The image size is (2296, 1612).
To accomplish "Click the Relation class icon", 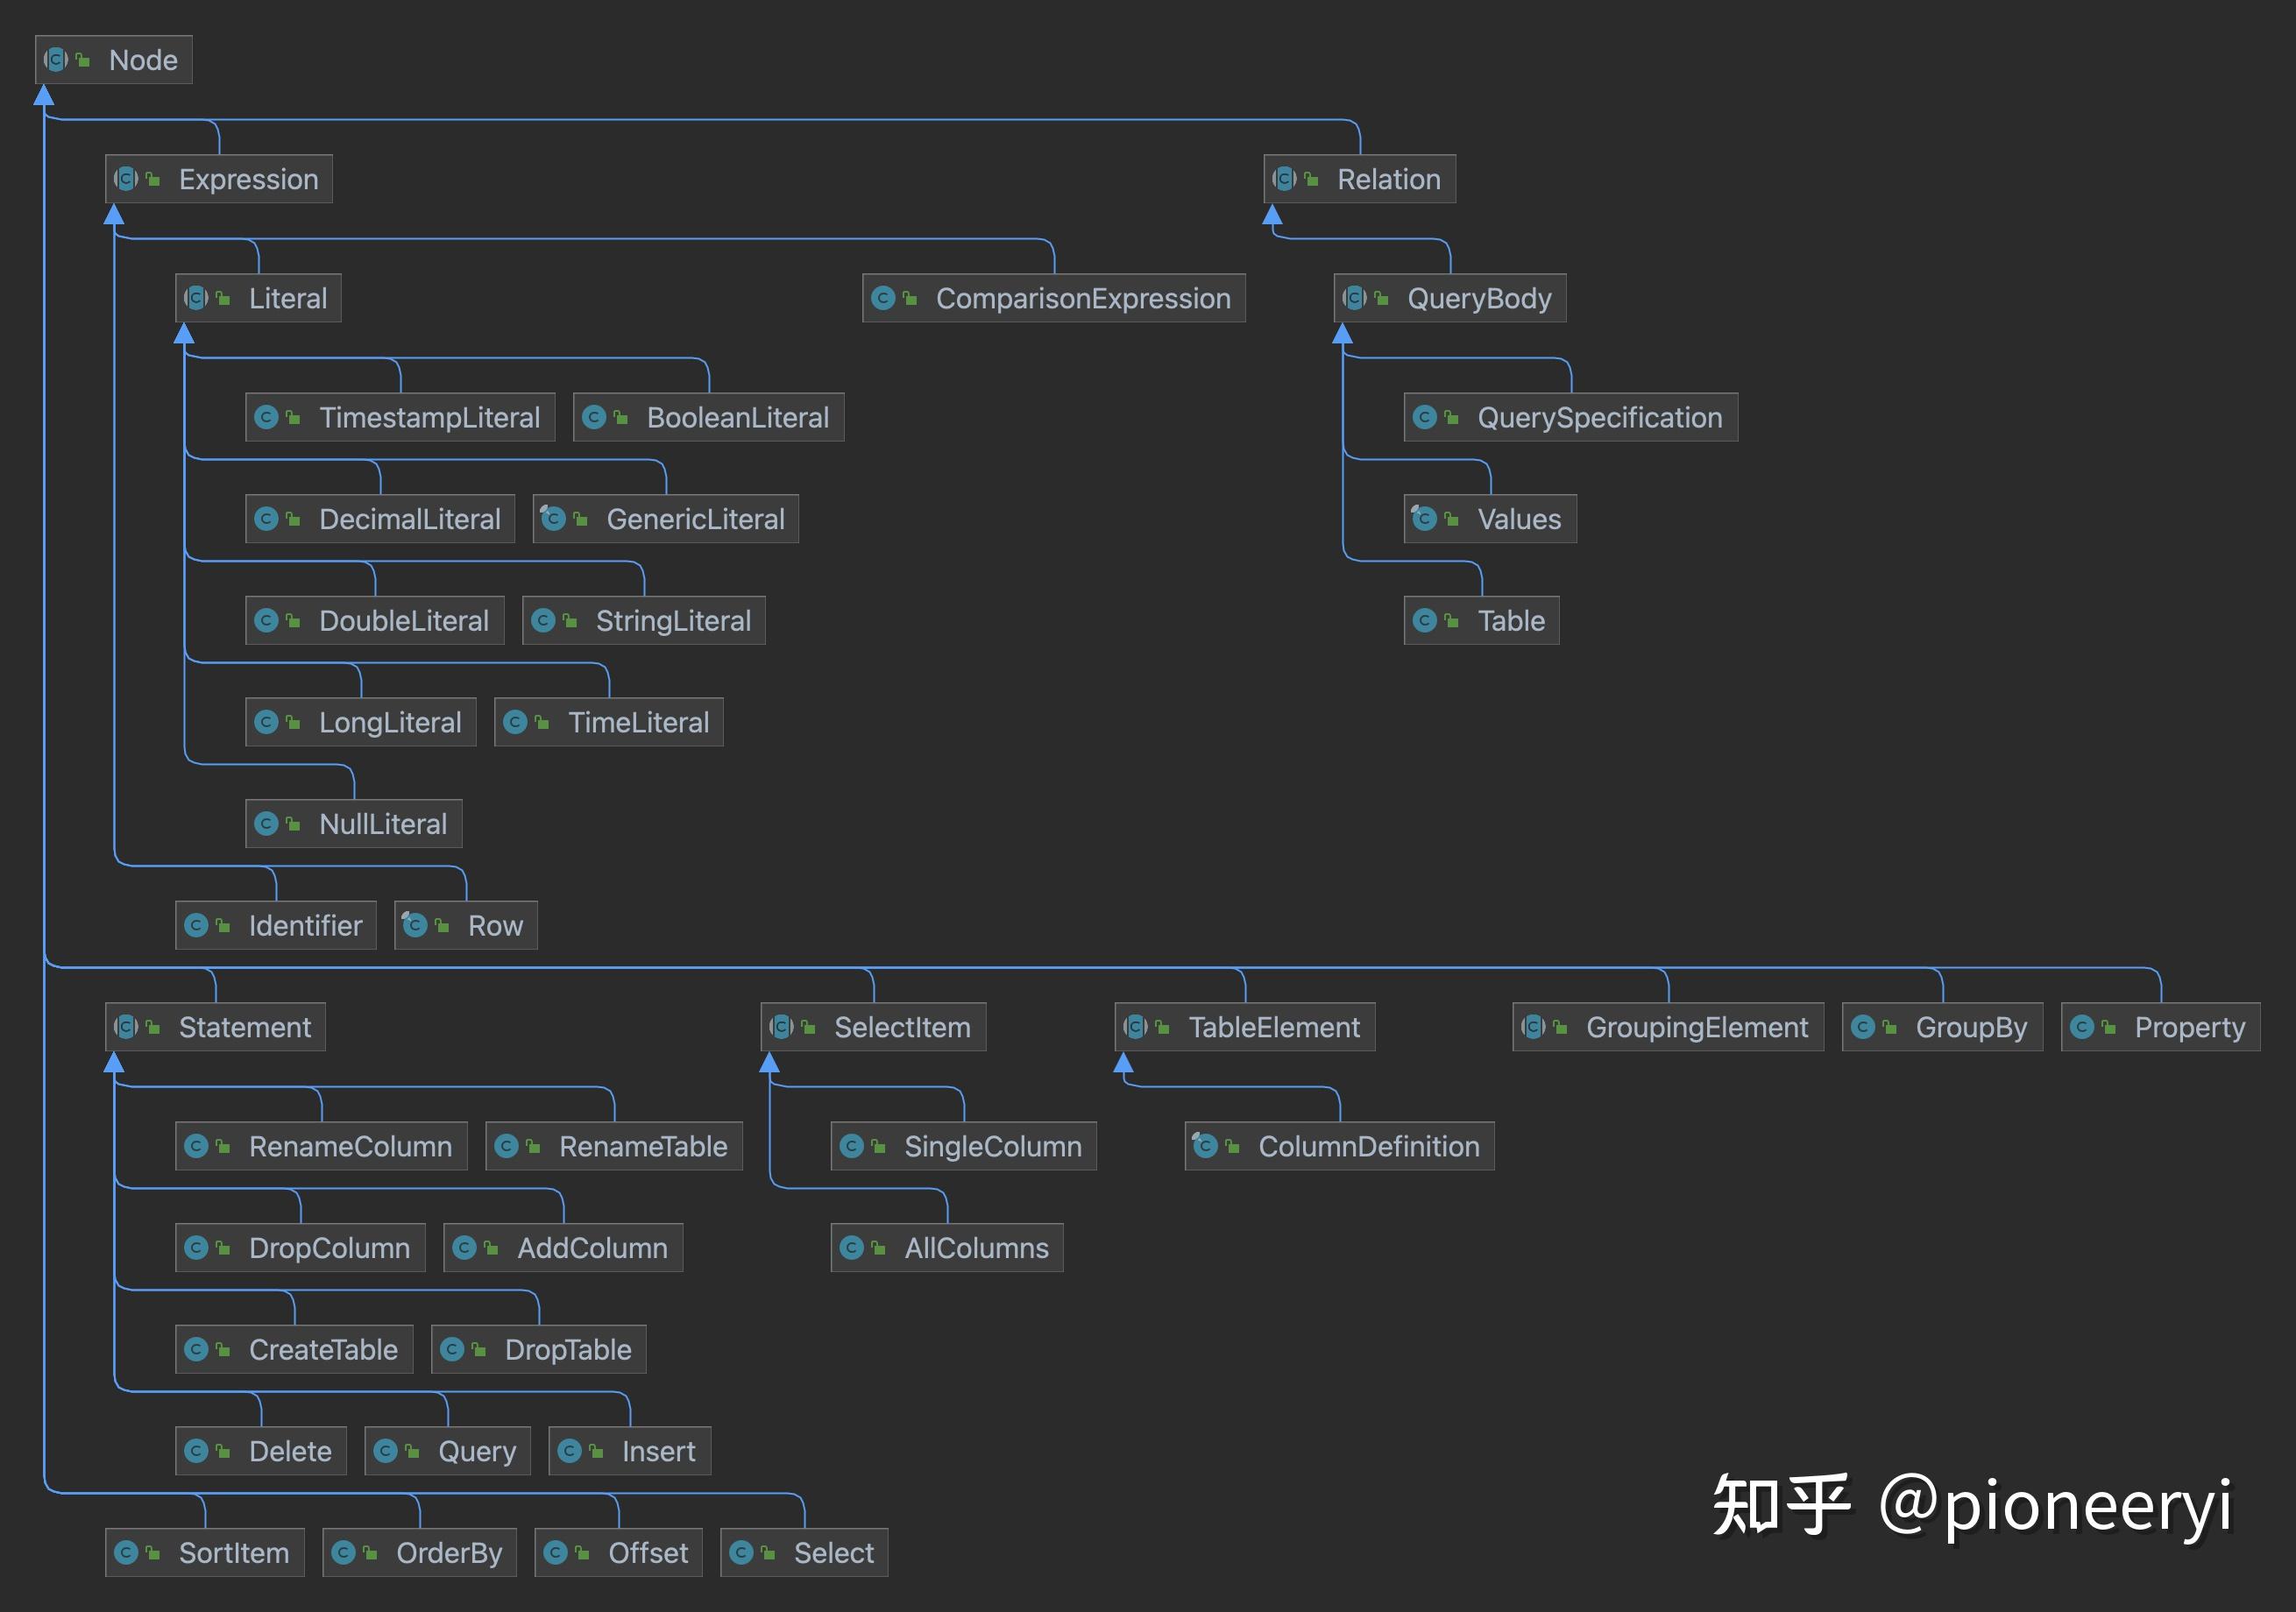I will [1283, 178].
